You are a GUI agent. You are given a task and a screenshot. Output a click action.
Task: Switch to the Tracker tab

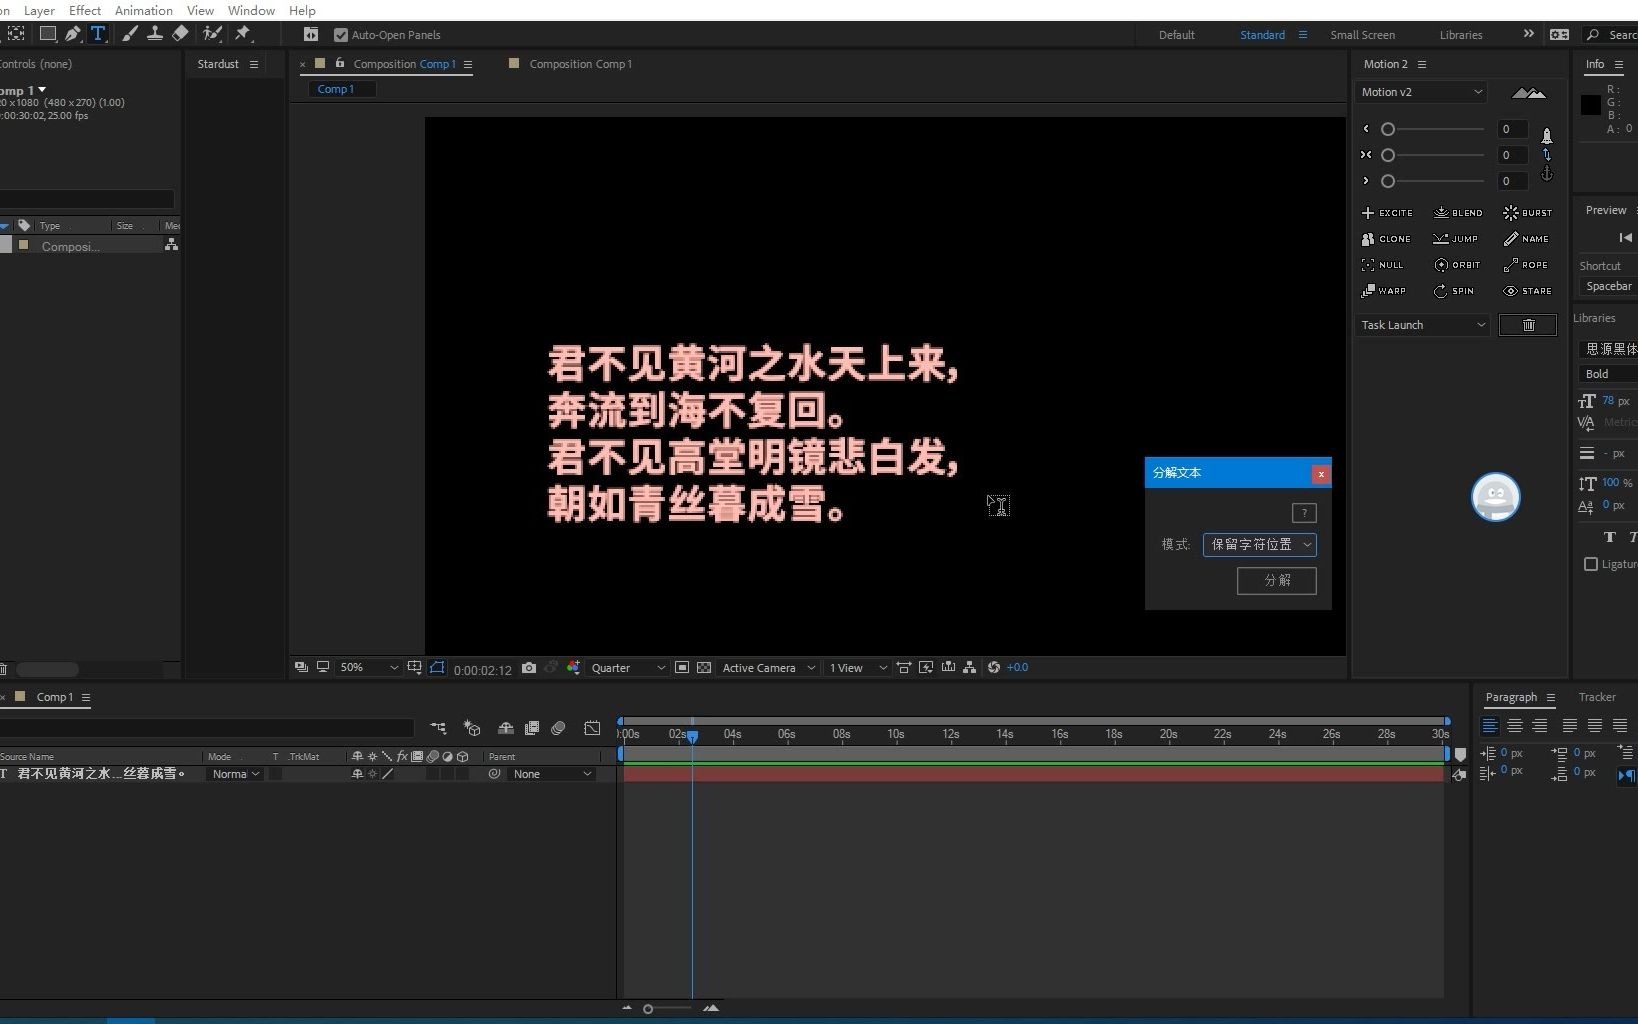[1597, 697]
